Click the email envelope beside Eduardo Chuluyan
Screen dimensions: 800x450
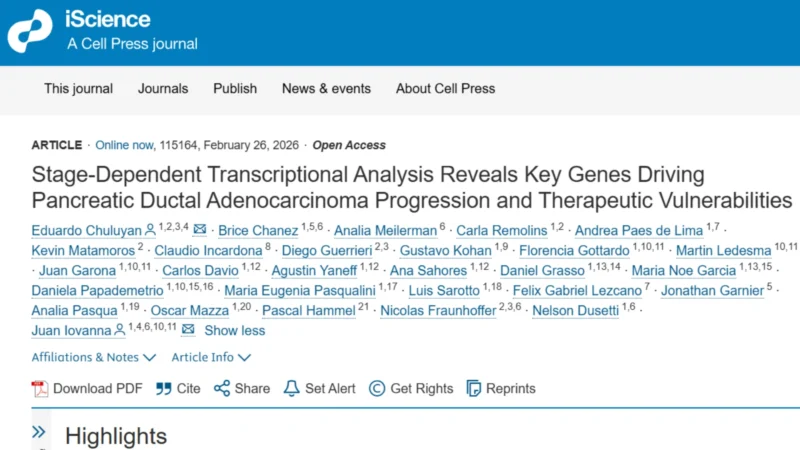(x=200, y=230)
